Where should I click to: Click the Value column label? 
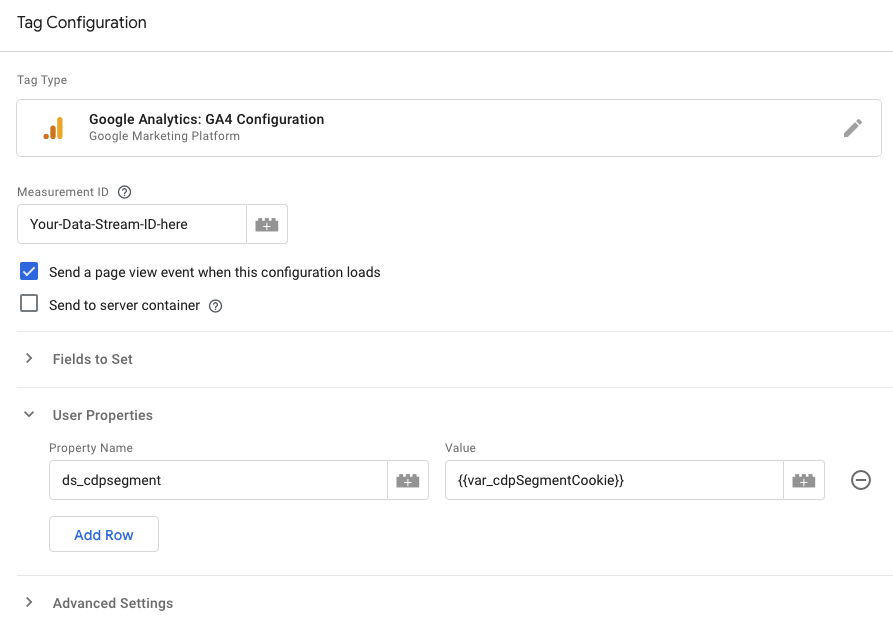point(460,448)
